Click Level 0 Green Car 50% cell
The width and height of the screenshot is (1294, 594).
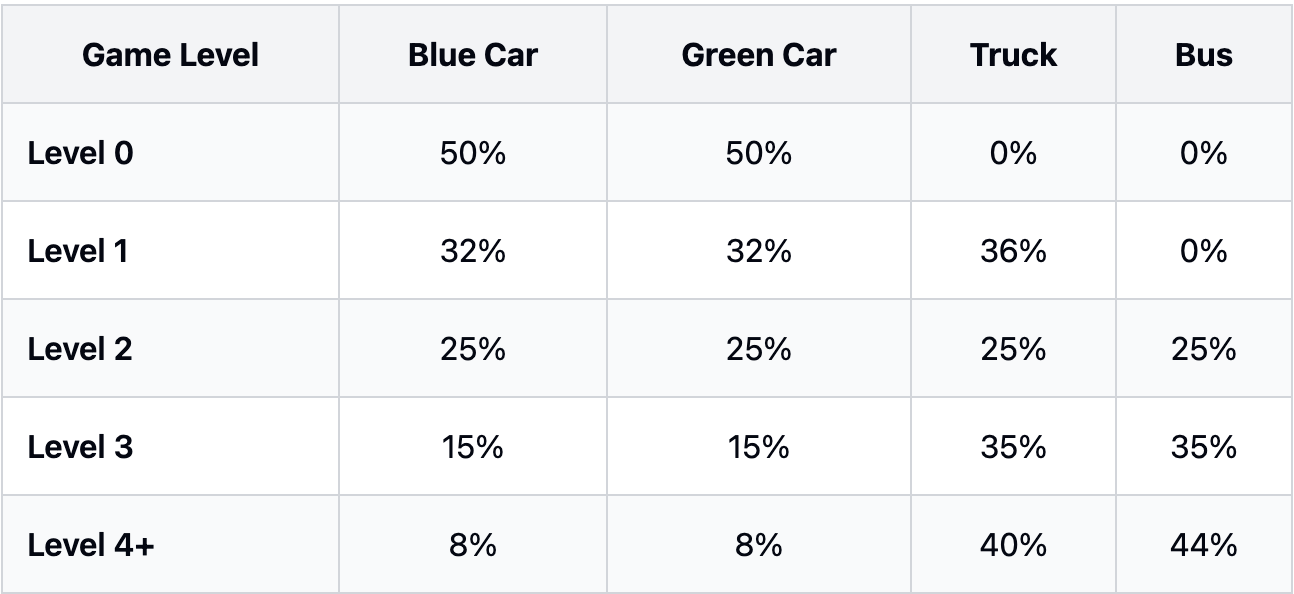pyautogui.click(x=758, y=153)
